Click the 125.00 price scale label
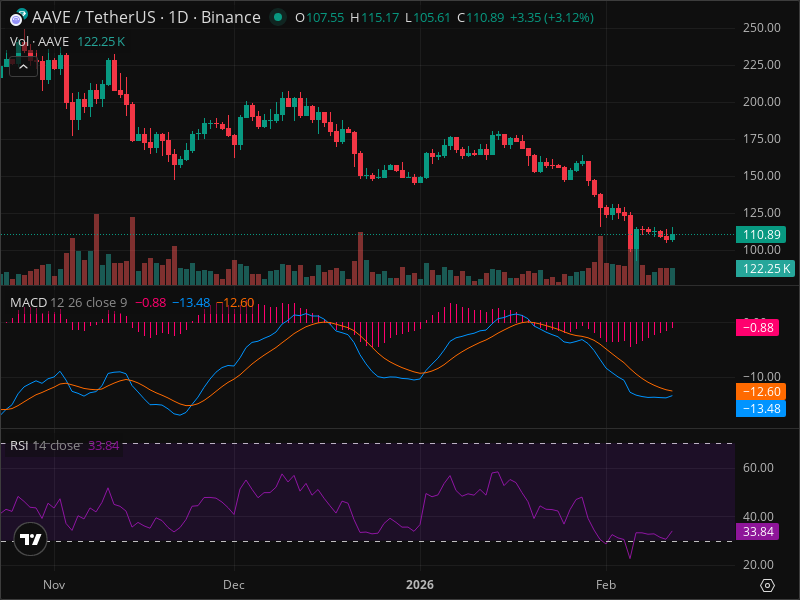This screenshot has height=600, width=800. [762, 213]
